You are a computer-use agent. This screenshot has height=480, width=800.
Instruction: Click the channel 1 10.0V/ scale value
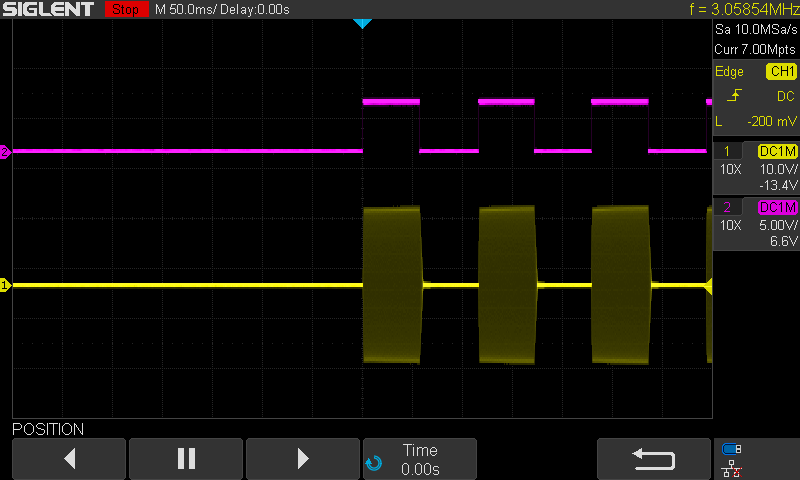point(779,169)
